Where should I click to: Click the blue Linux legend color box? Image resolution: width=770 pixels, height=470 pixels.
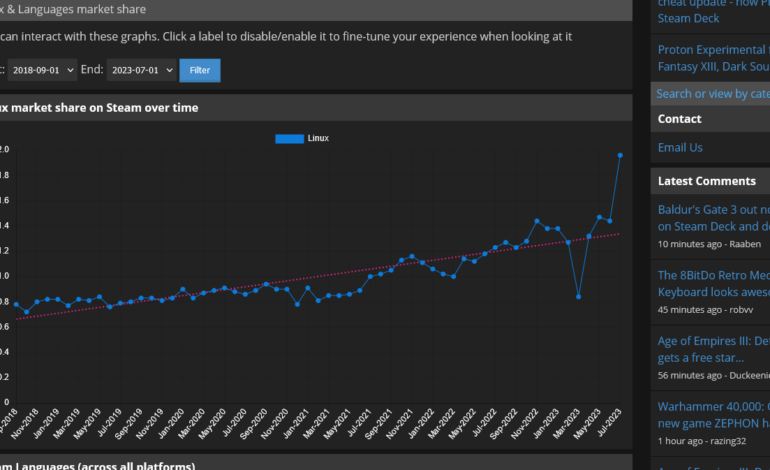coord(289,138)
